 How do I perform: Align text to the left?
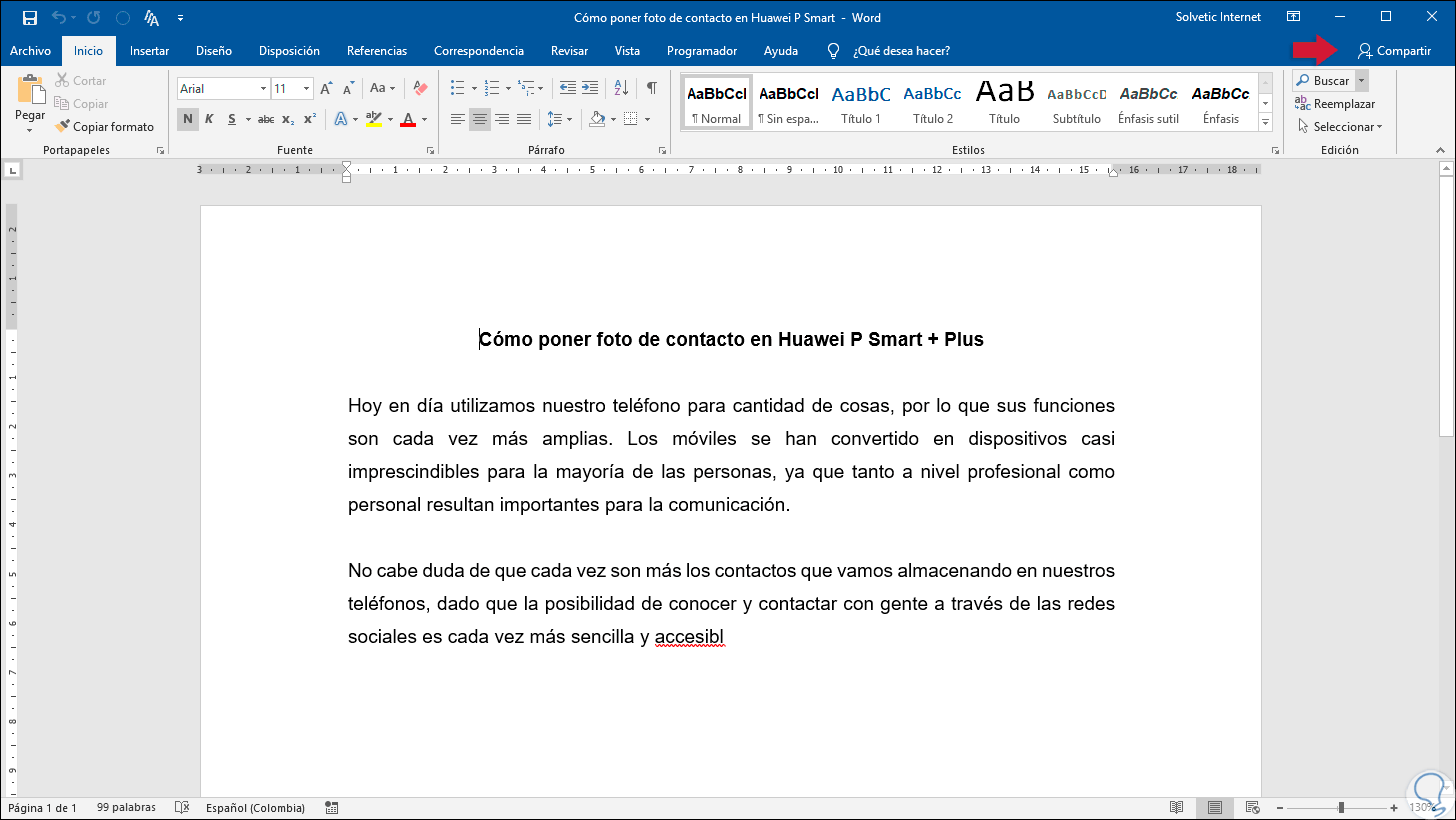click(458, 119)
